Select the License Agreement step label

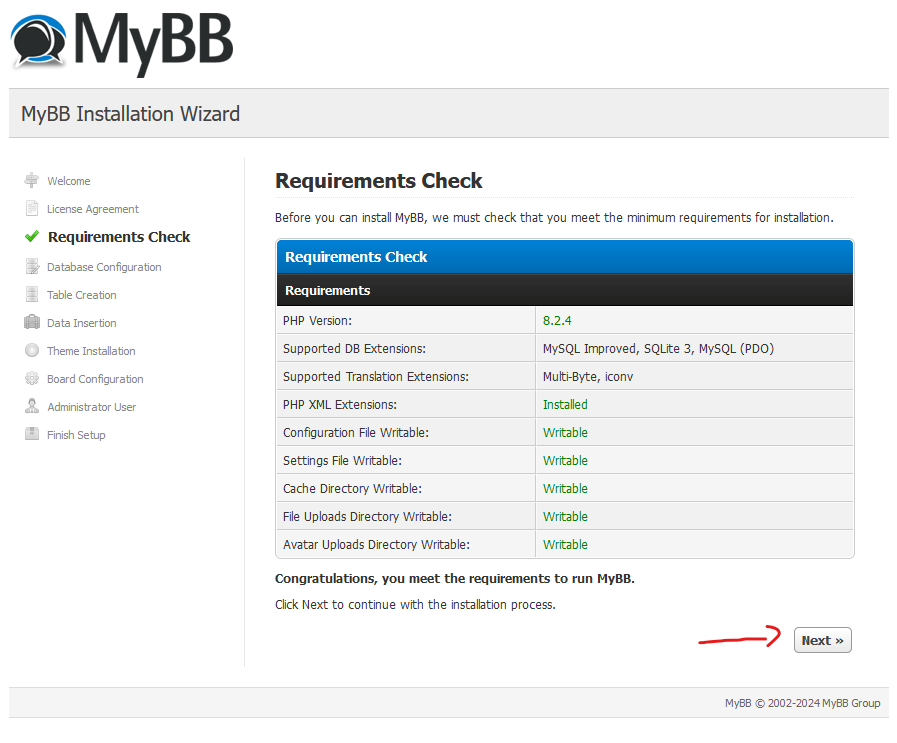pos(93,209)
